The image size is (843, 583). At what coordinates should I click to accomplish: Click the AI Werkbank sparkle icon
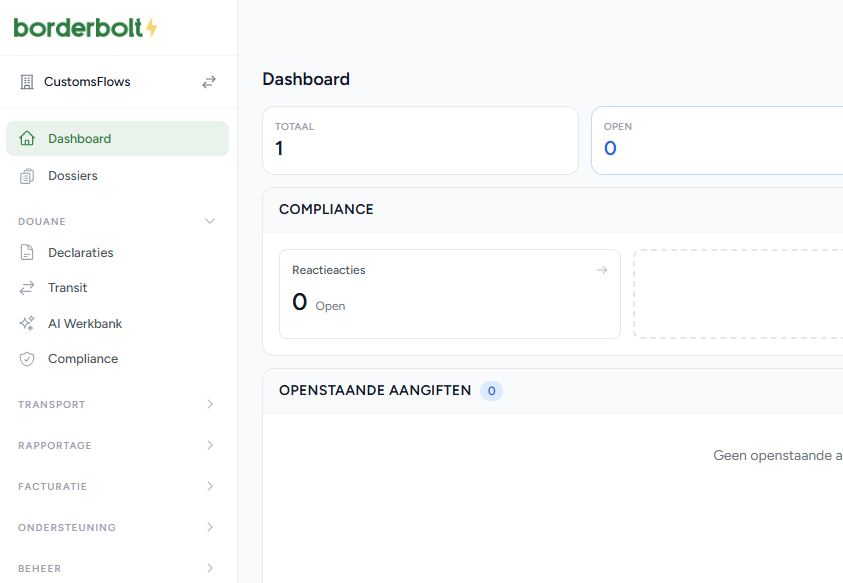pyautogui.click(x=27, y=324)
